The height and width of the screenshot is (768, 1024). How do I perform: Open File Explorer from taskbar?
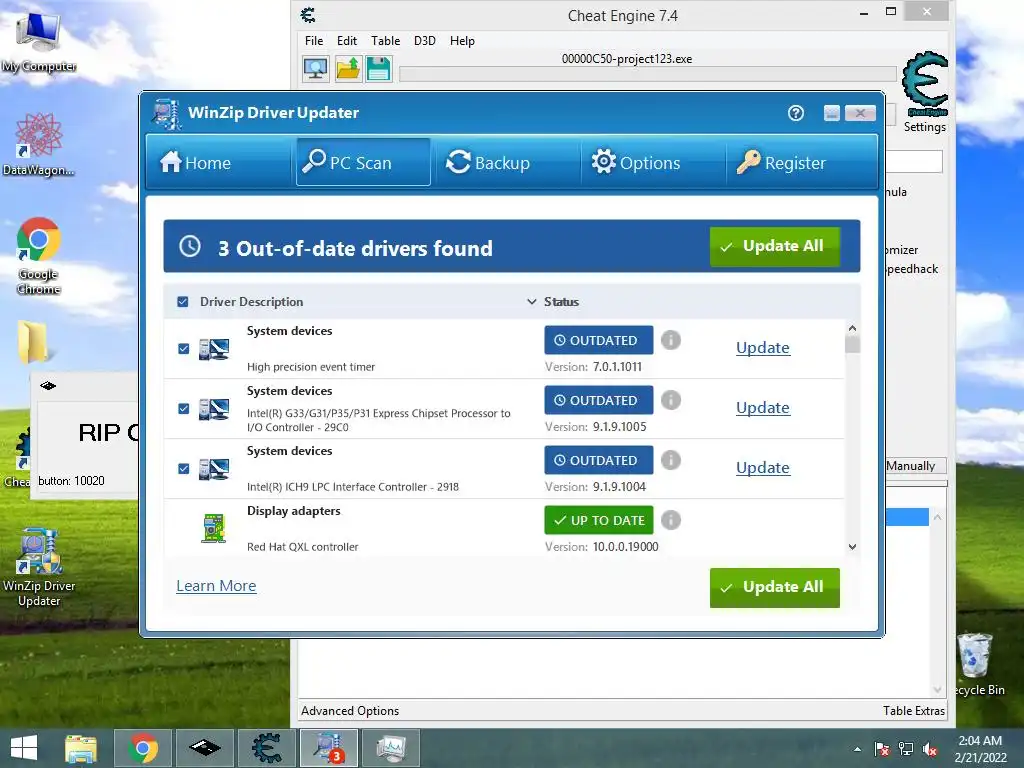click(x=81, y=748)
